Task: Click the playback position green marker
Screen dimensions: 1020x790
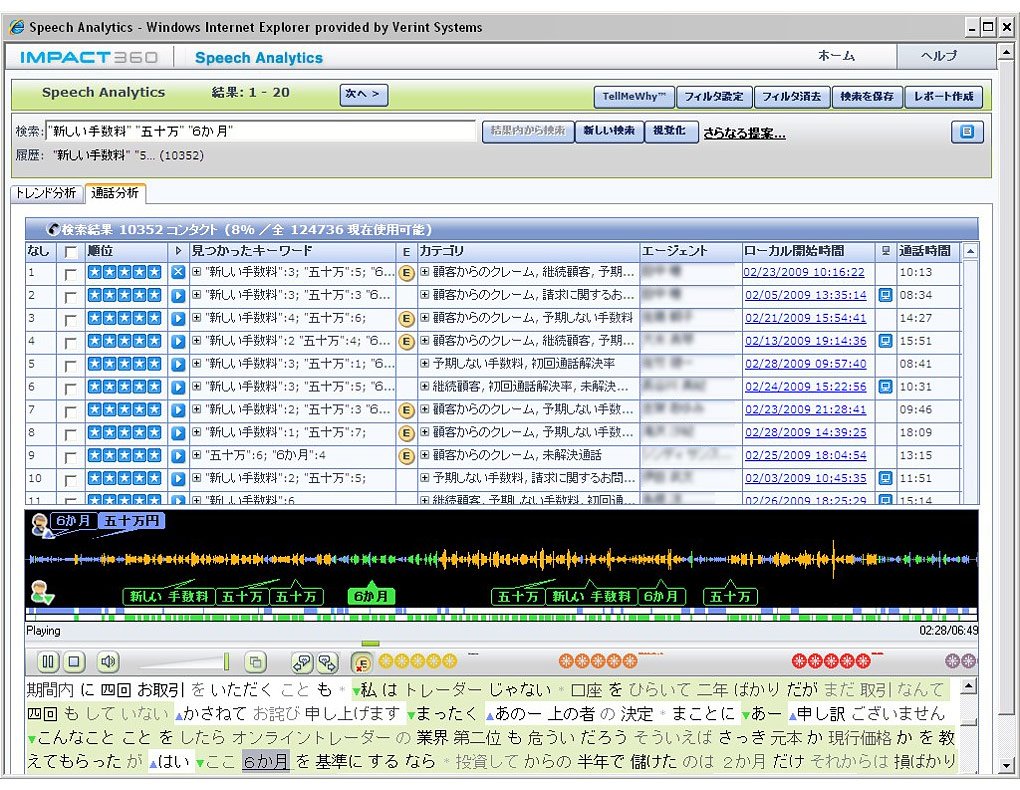Action: pos(370,643)
